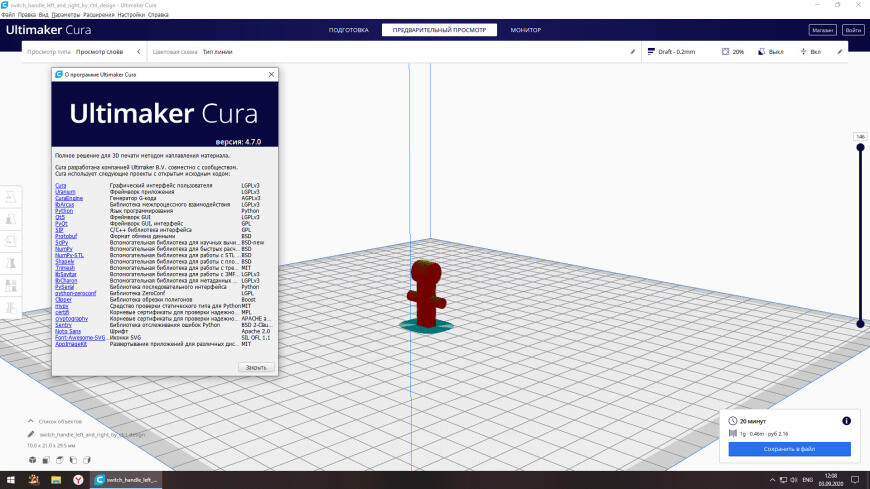
Task: Click the adhesion Вкл icon
Action: (803, 52)
